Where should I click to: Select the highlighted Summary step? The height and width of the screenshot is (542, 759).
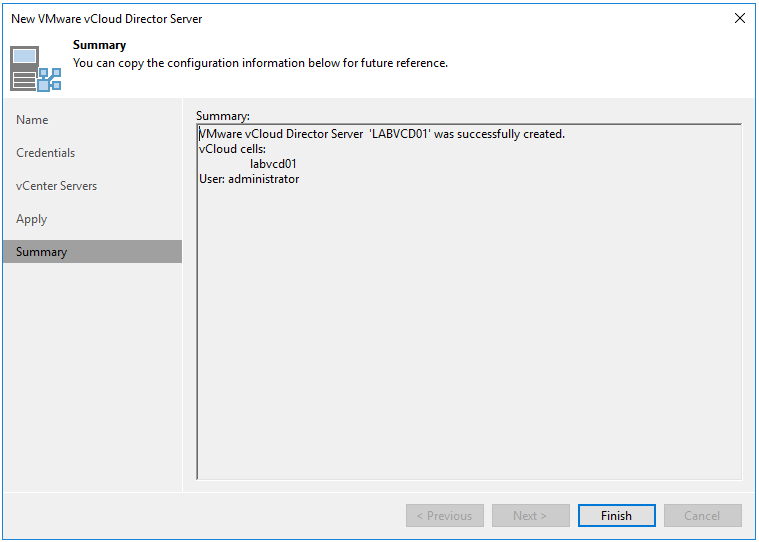coord(41,252)
